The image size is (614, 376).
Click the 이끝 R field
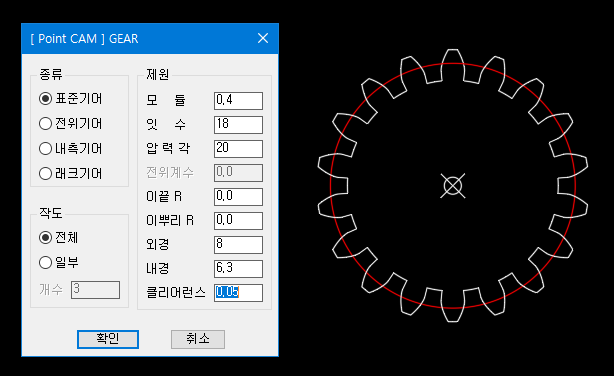(x=238, y=197)
